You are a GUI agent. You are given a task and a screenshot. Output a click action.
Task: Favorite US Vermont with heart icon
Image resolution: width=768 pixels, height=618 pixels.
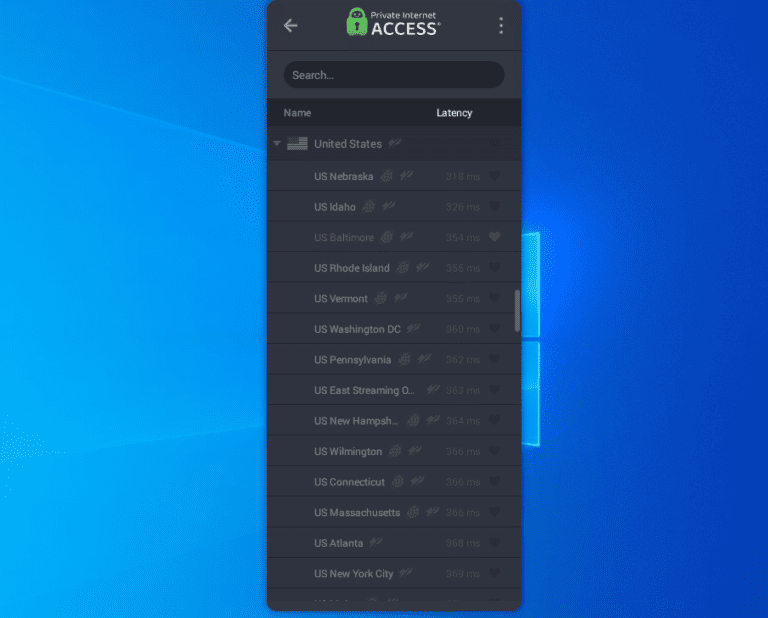click(x=494, y=298)
